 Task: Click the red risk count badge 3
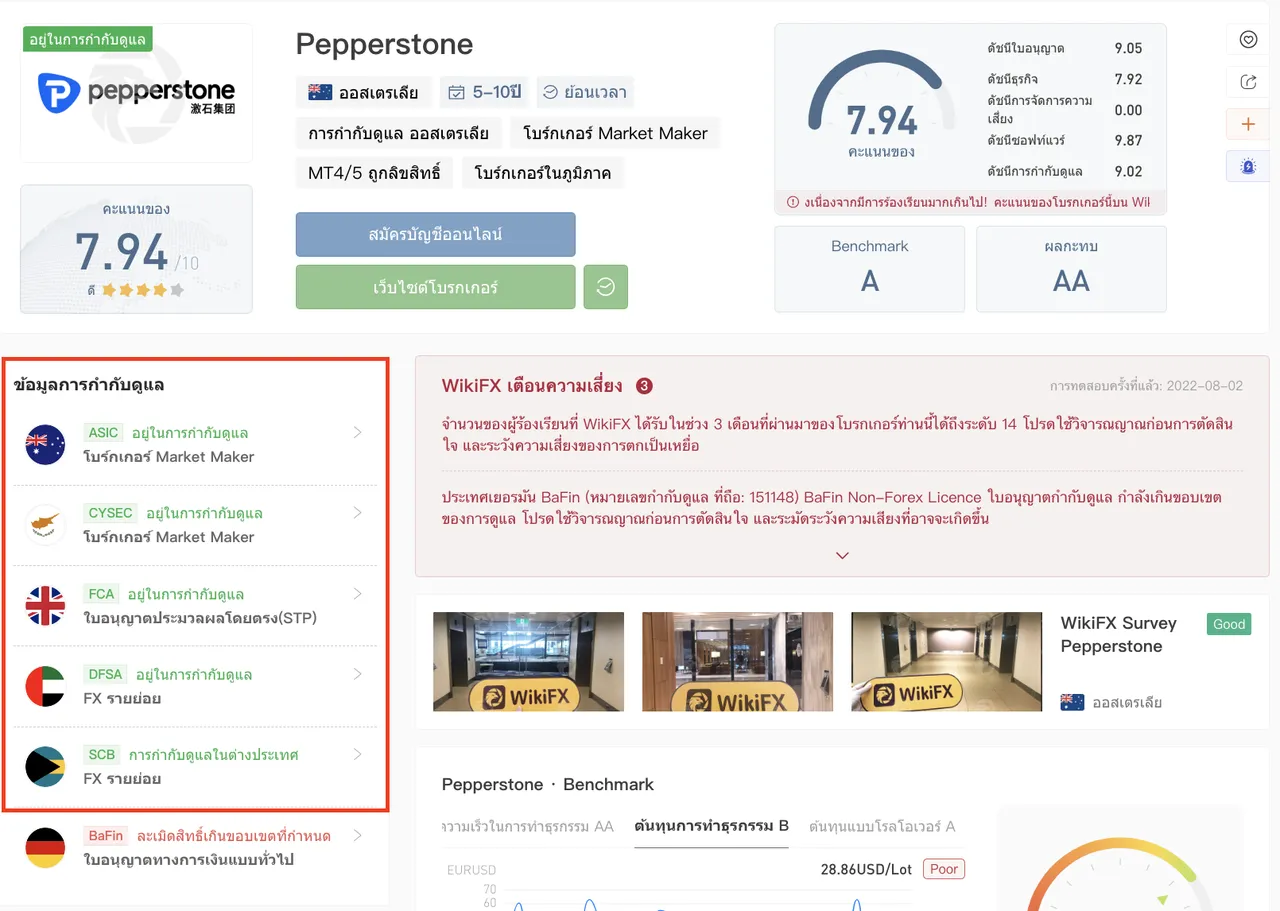(645, 386)
